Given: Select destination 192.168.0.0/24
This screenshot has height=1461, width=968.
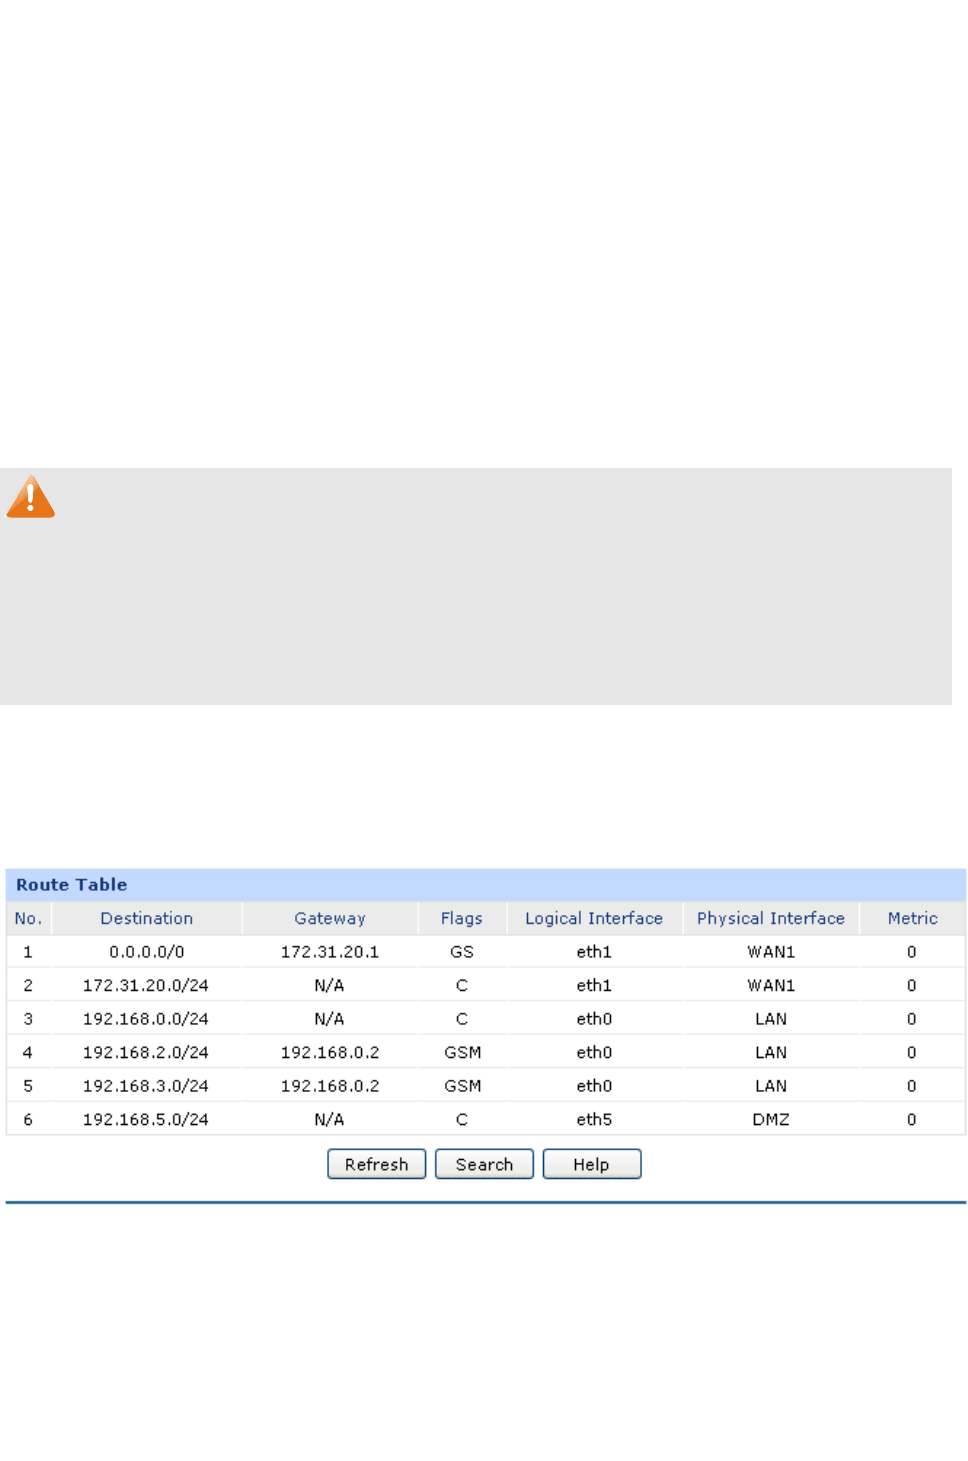Looking at the screenshot, I should pyautogui.click(x=146, y=1019).
